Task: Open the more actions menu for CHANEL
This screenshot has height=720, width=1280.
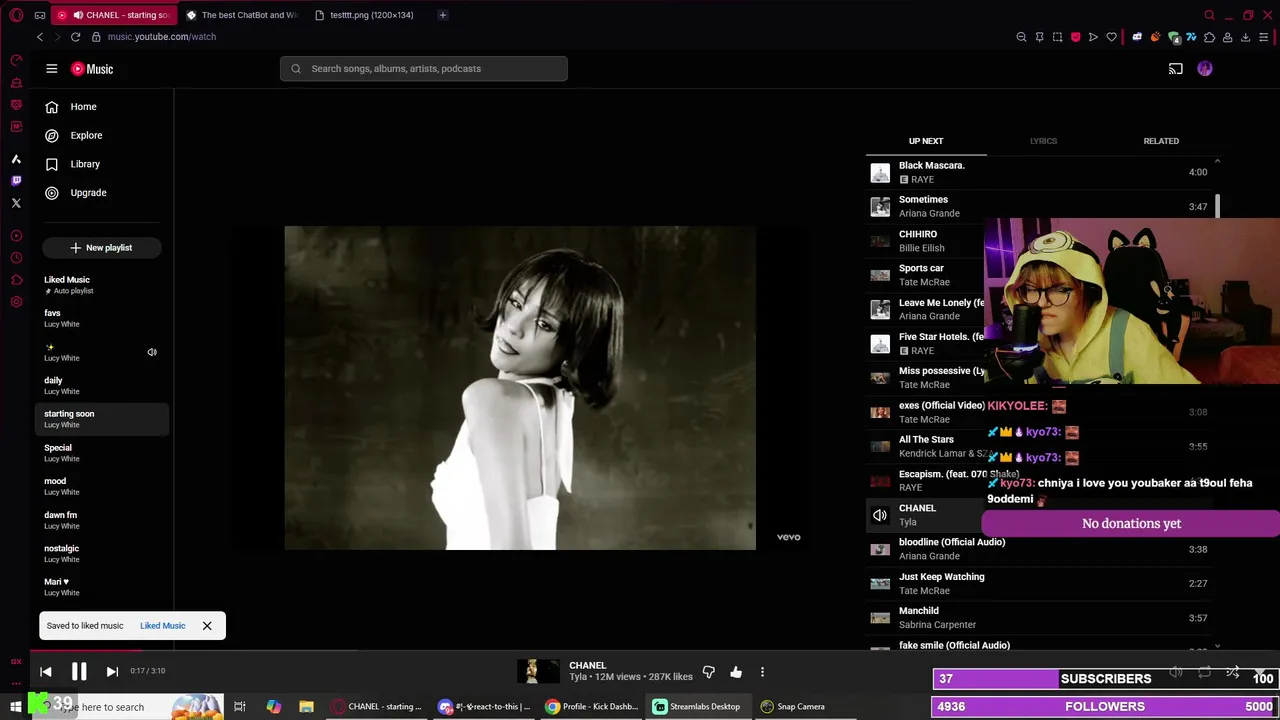Action: (x=762, y=672)
